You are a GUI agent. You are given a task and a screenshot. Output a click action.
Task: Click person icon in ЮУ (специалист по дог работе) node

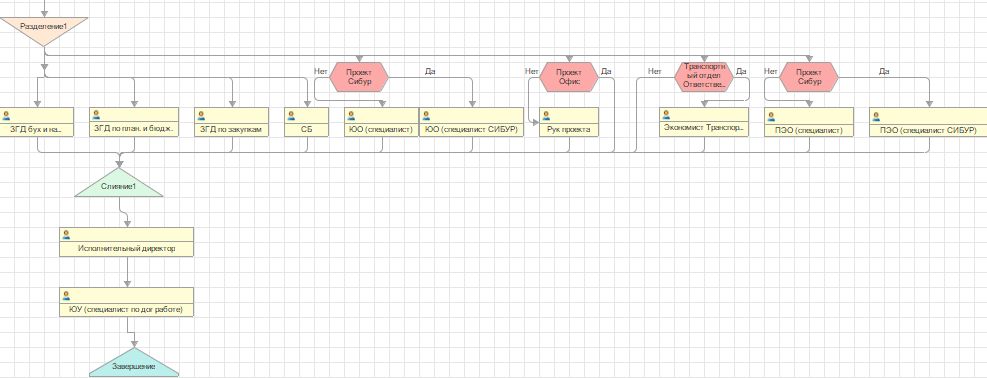click(67, 296)
